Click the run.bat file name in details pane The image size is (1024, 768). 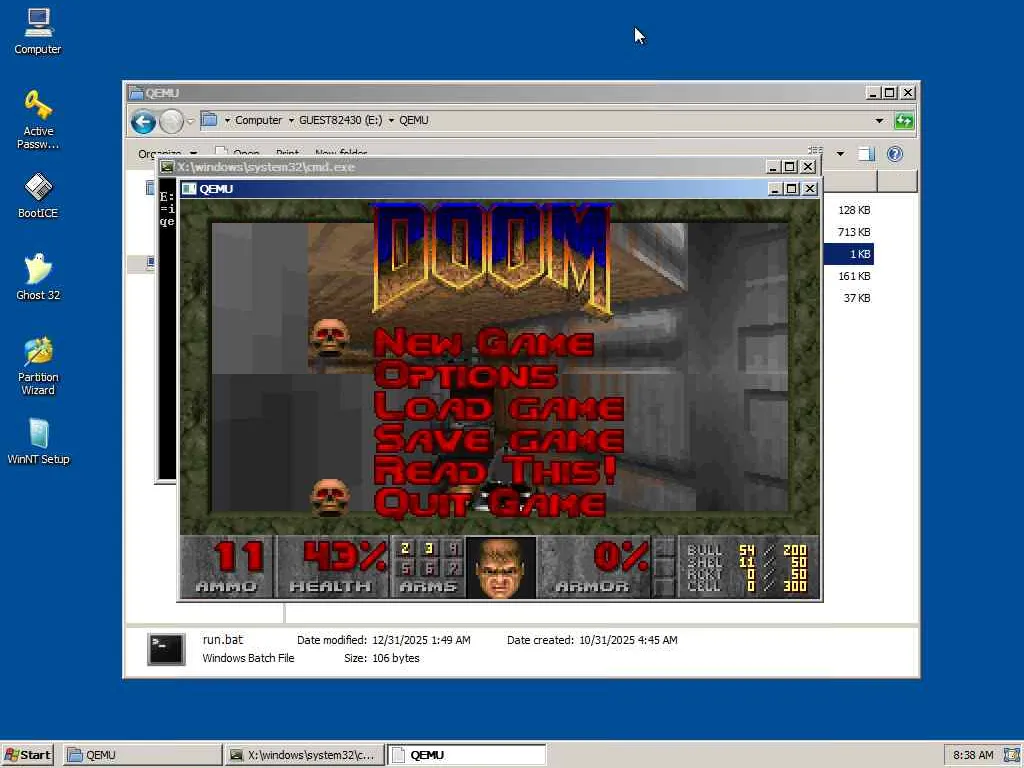click(222, 640)
